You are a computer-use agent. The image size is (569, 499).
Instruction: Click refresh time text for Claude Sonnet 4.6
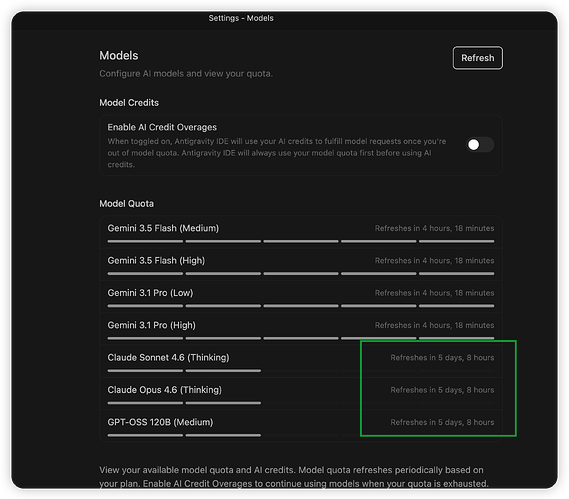tap(442, 357)
